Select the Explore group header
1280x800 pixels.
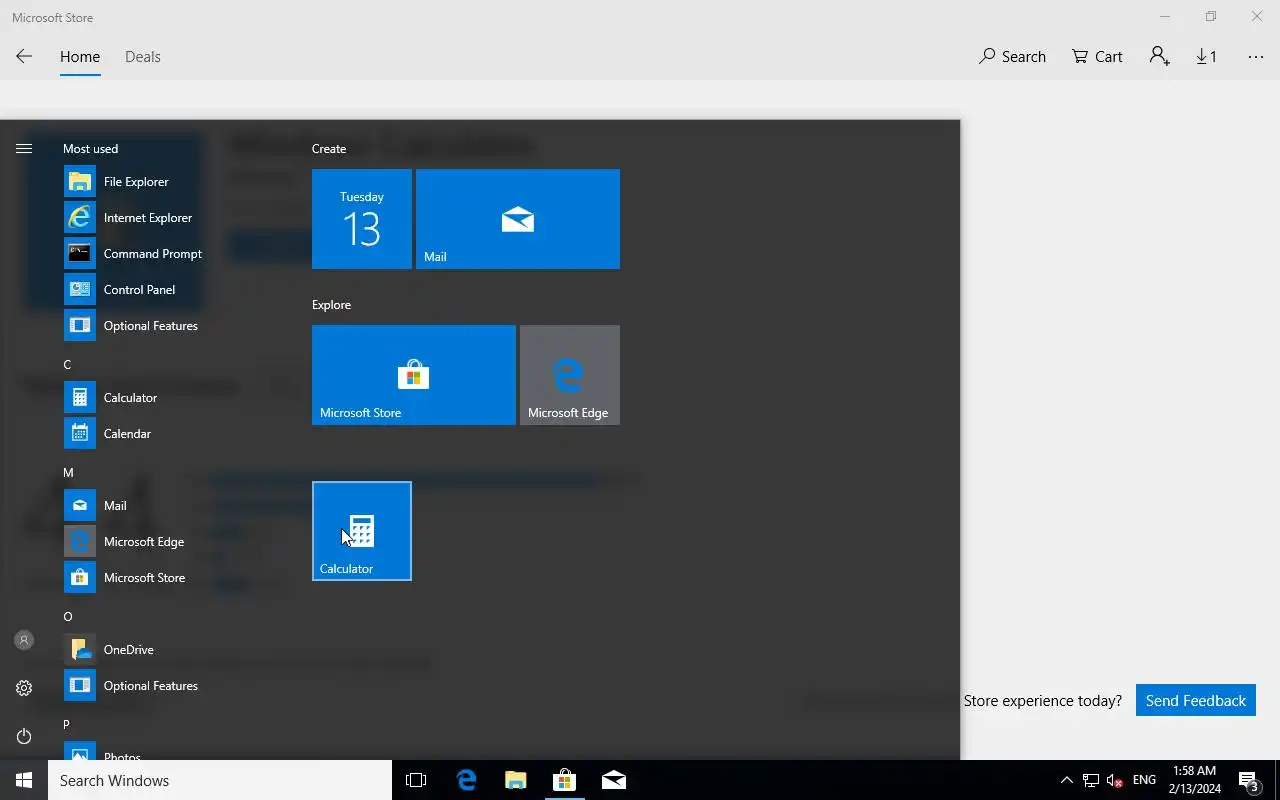(x=331, y=305)
